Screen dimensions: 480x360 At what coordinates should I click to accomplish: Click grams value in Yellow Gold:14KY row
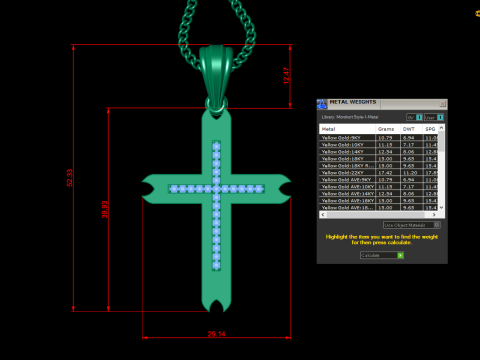pyautogui.click(x=385, y=152)
